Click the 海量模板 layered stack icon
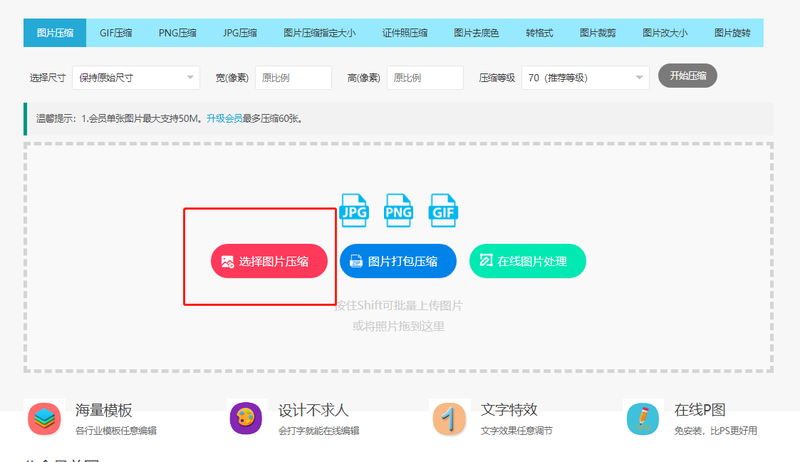This screenshot has height=462, width=800. 44,418
